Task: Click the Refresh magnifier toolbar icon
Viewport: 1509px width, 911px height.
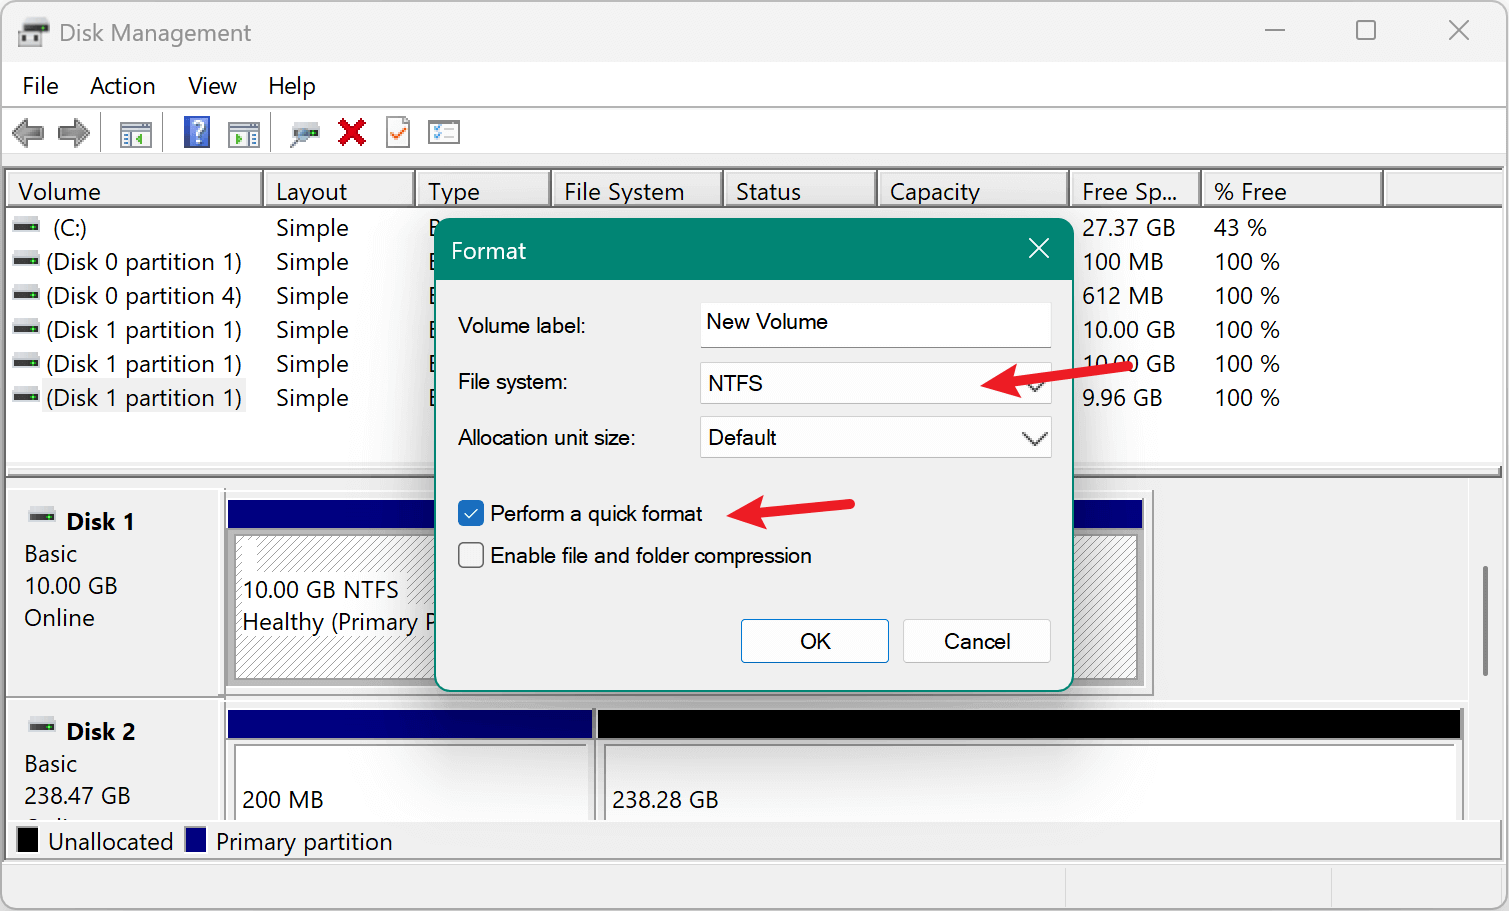Action: tap(306, 132)
